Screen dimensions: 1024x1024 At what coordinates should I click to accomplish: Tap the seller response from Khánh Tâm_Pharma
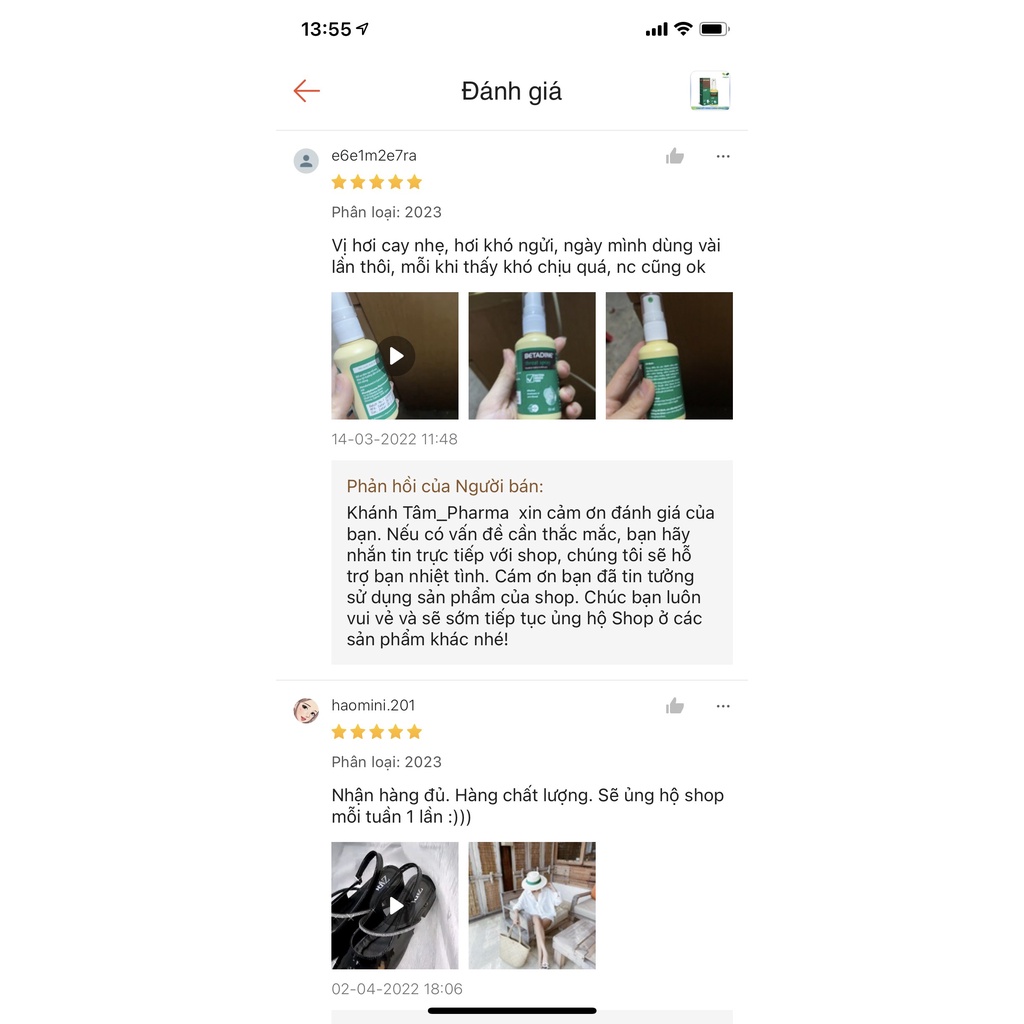point(532,562)
